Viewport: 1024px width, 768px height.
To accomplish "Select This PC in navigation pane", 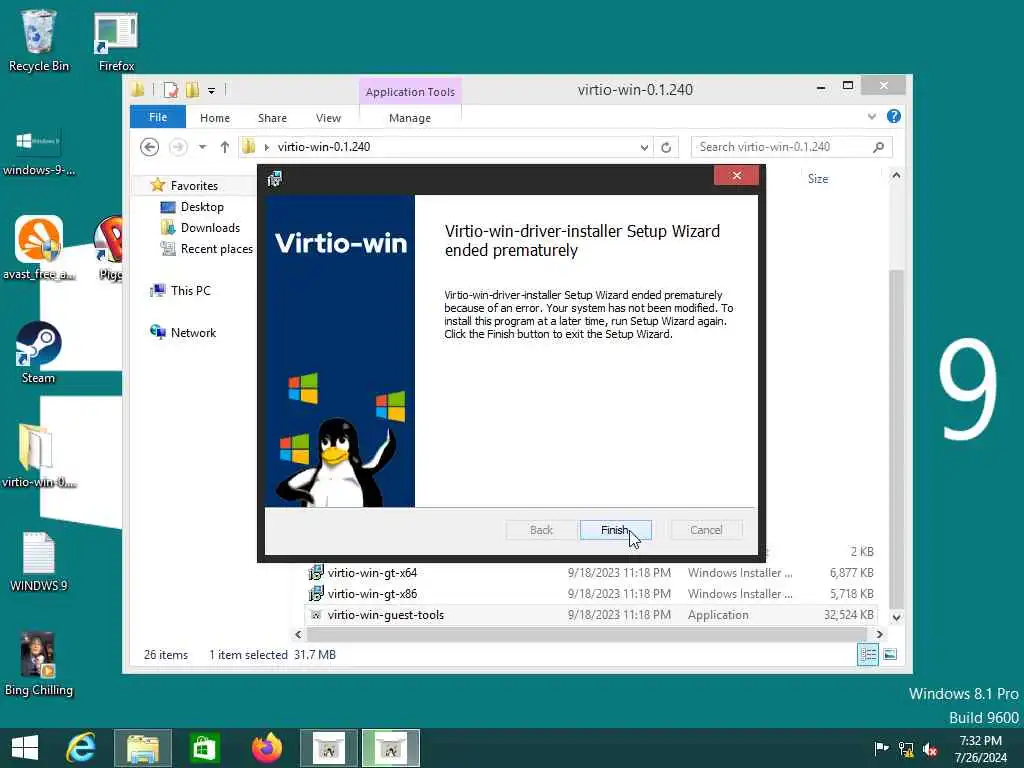I will (181, 291).
